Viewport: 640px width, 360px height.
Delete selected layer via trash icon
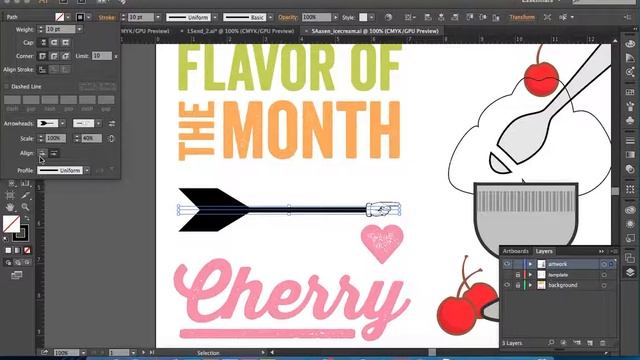pos(603,343)
